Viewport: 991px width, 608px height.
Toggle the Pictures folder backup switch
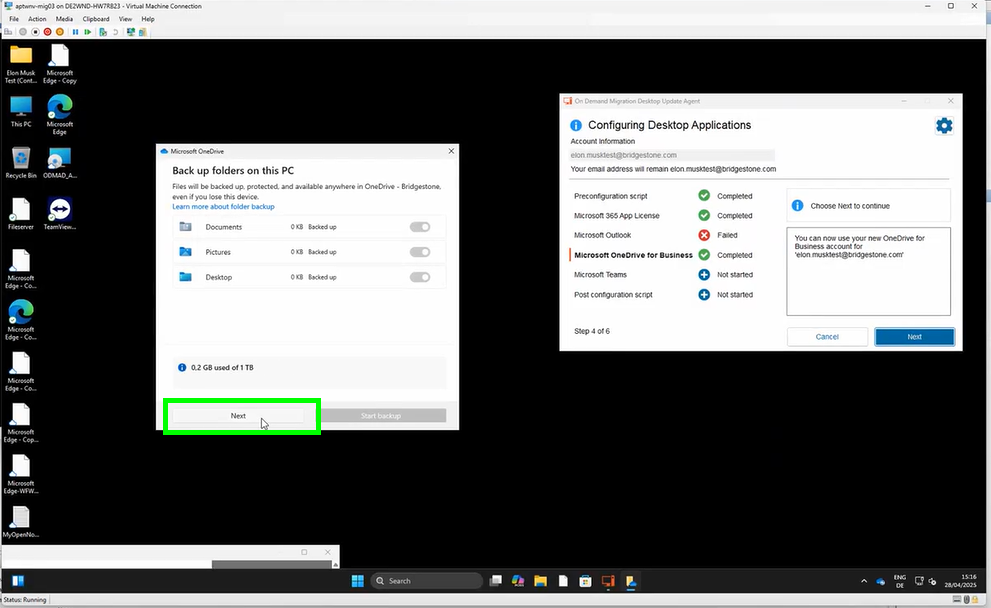pos(420,252)
